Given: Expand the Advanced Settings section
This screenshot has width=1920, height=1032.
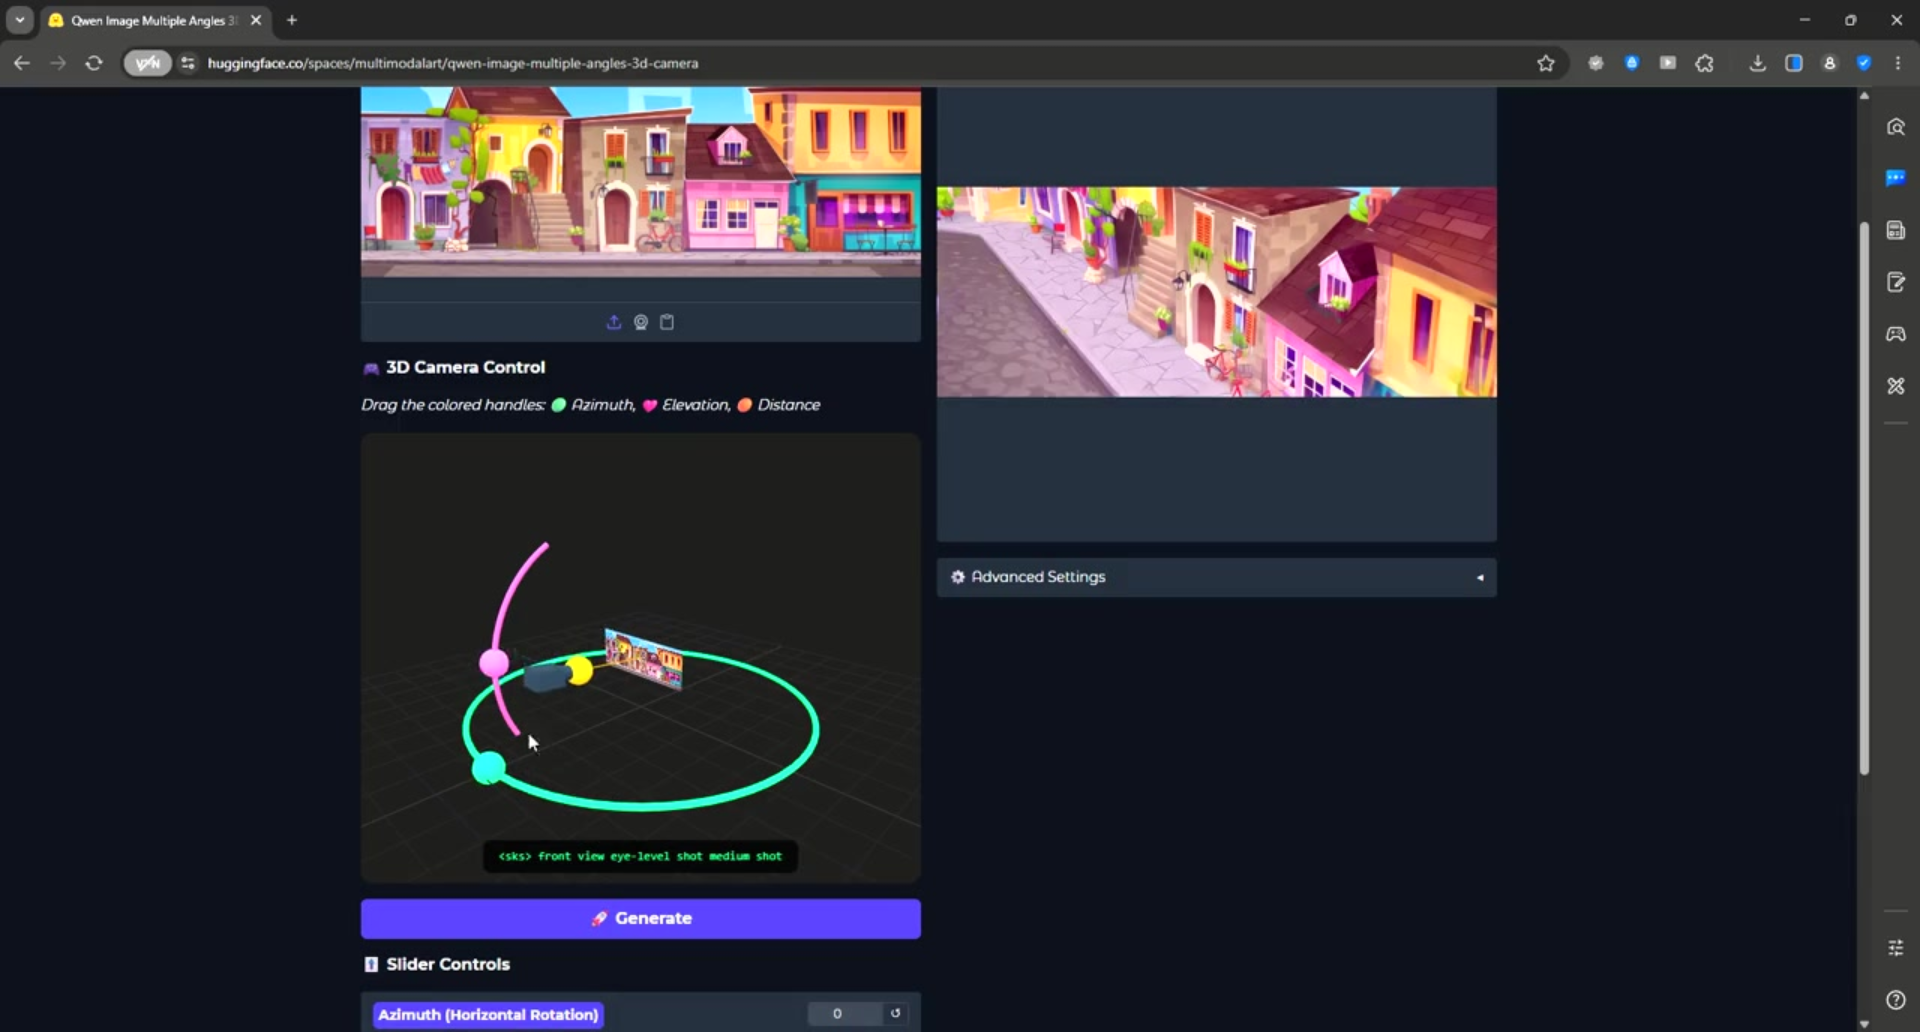Looking at the screenshot, I should [1216, 577].
